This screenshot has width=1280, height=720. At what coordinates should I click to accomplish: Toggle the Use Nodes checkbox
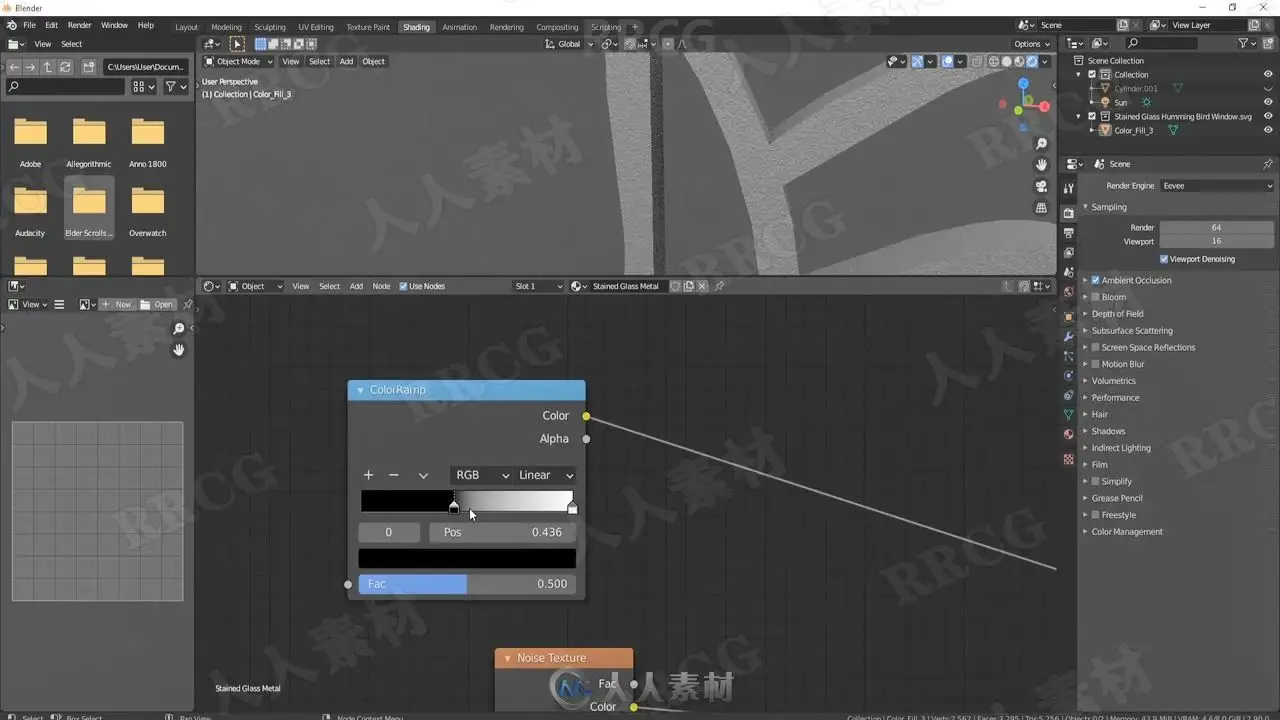click(x=404, y=286)
